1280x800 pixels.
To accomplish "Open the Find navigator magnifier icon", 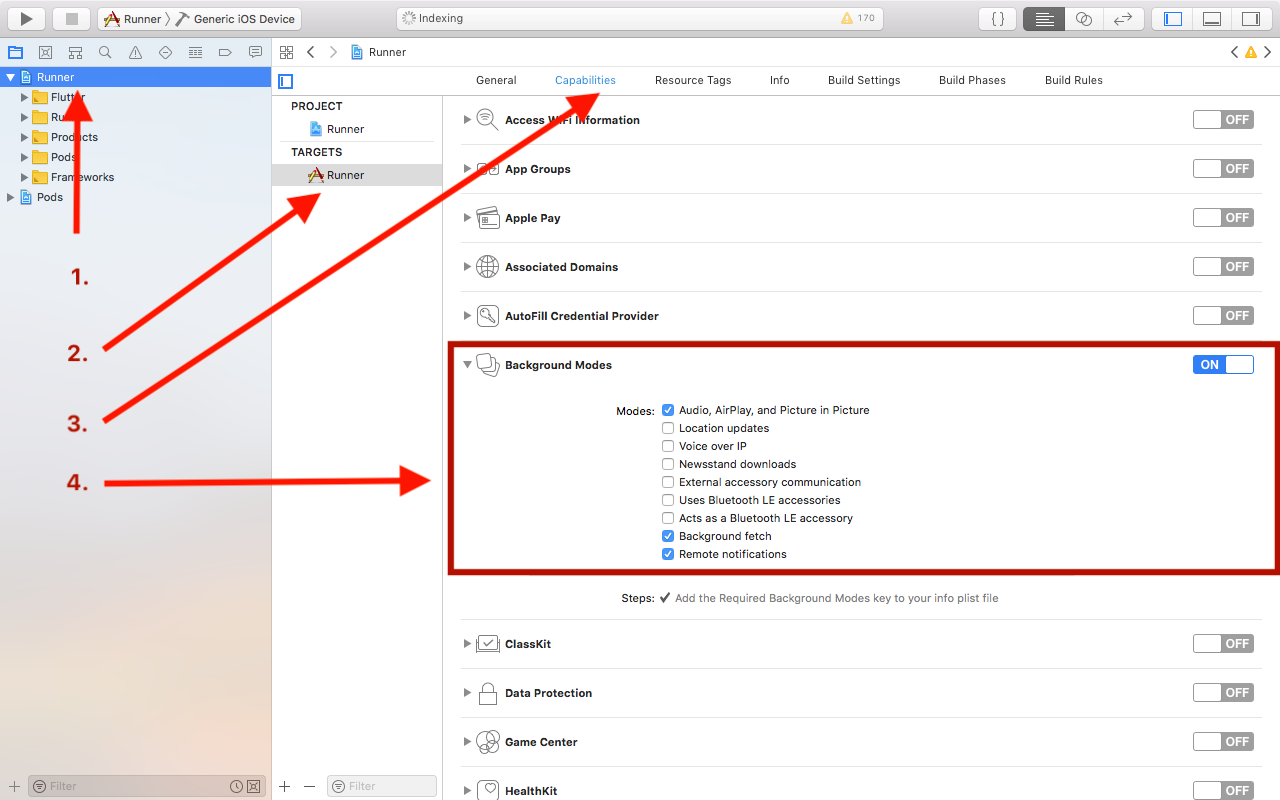I will 105,52.
